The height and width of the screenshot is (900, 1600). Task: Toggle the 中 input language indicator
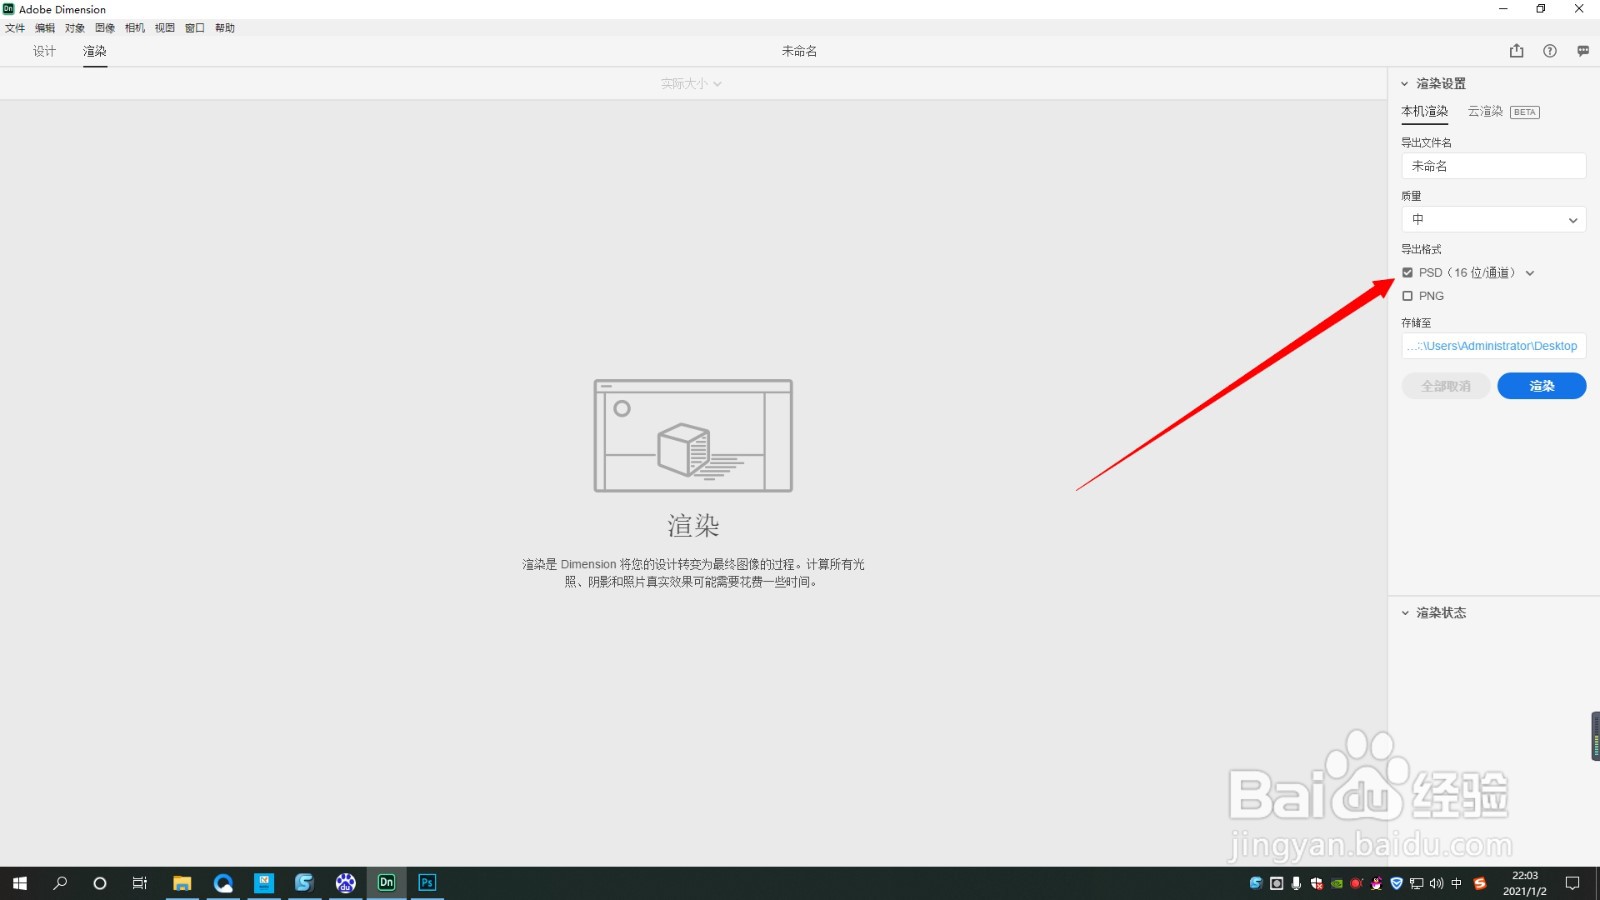pos(1456,883)
